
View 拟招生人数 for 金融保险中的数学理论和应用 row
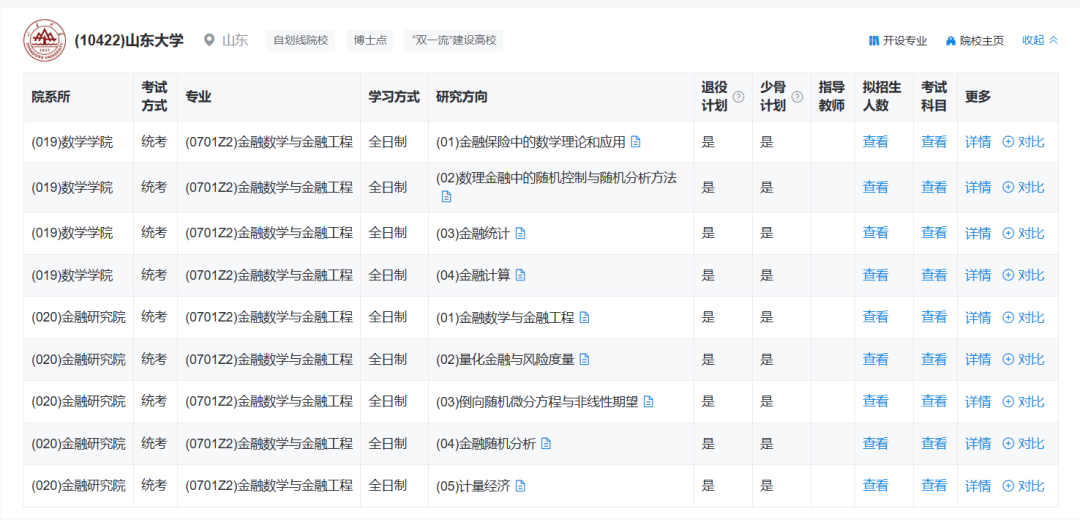point(875,142)
